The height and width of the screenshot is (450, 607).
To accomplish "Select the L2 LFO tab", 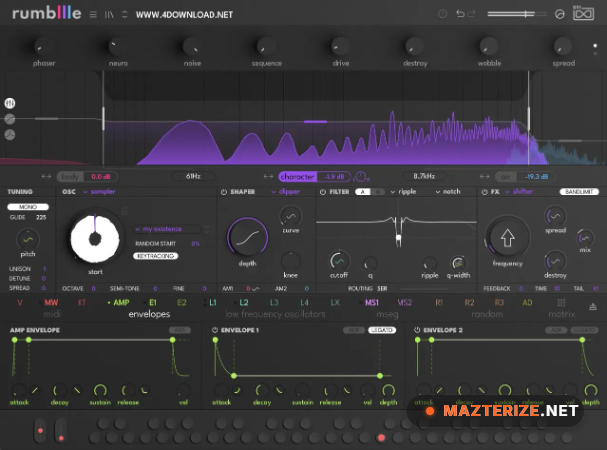I will (244, 302).
